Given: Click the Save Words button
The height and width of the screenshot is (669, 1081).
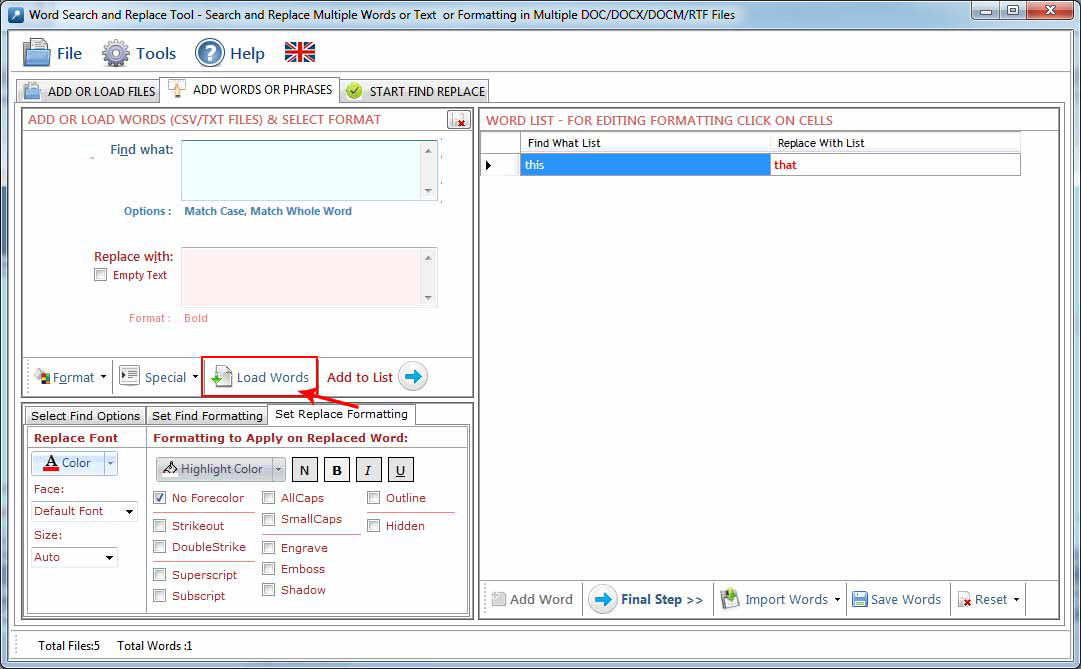Looking at the screenshot, I should pos(897,599).
